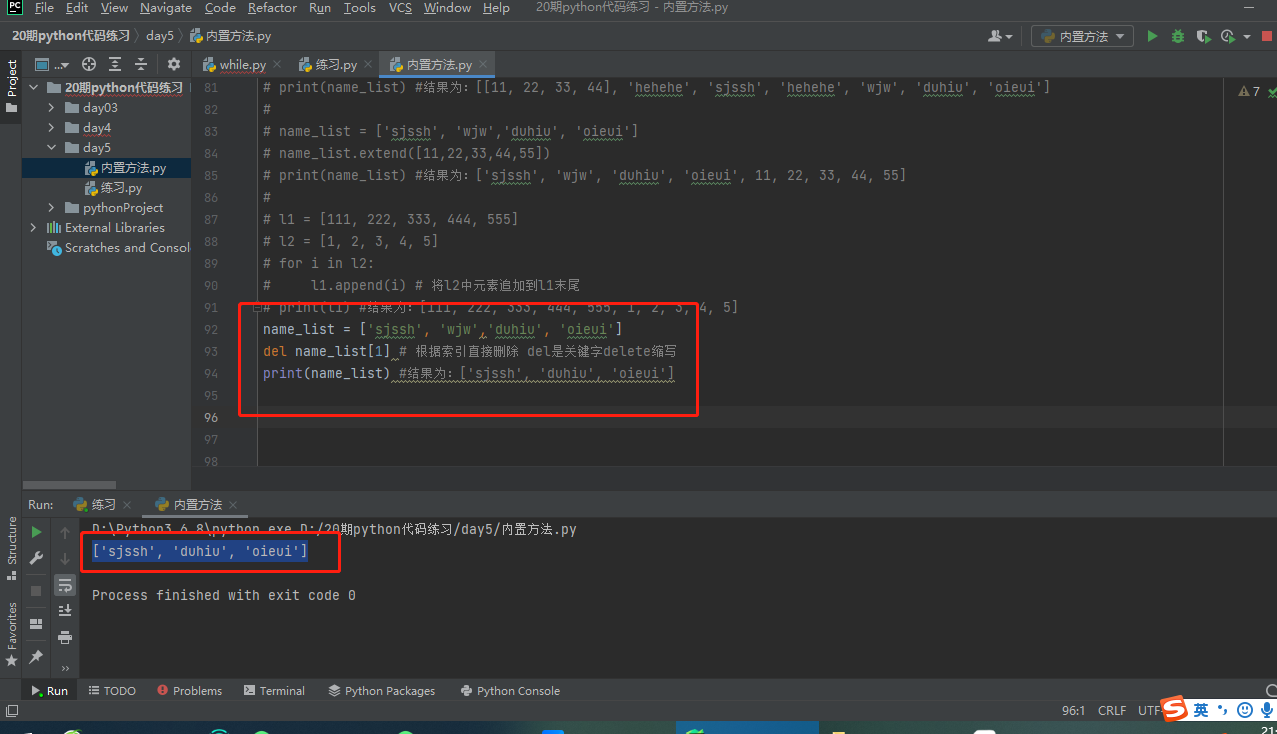Run with coverage shield icon
The image size is (1277, 734).
(1203, 36)
